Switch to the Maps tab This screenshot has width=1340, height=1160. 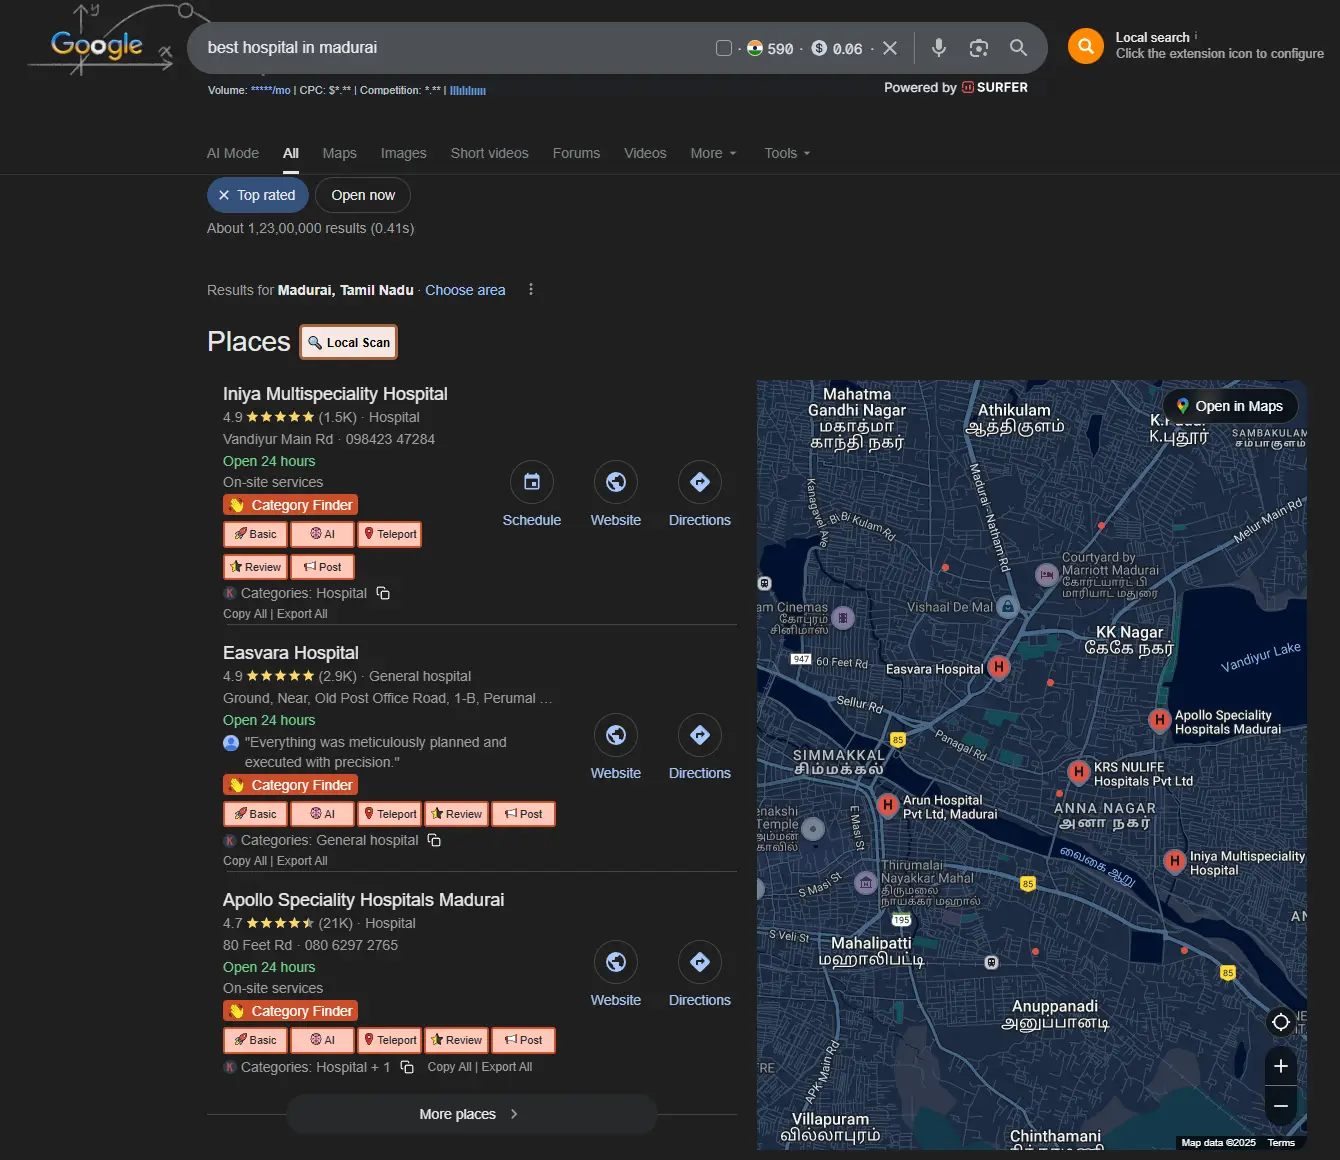[339, 153]
